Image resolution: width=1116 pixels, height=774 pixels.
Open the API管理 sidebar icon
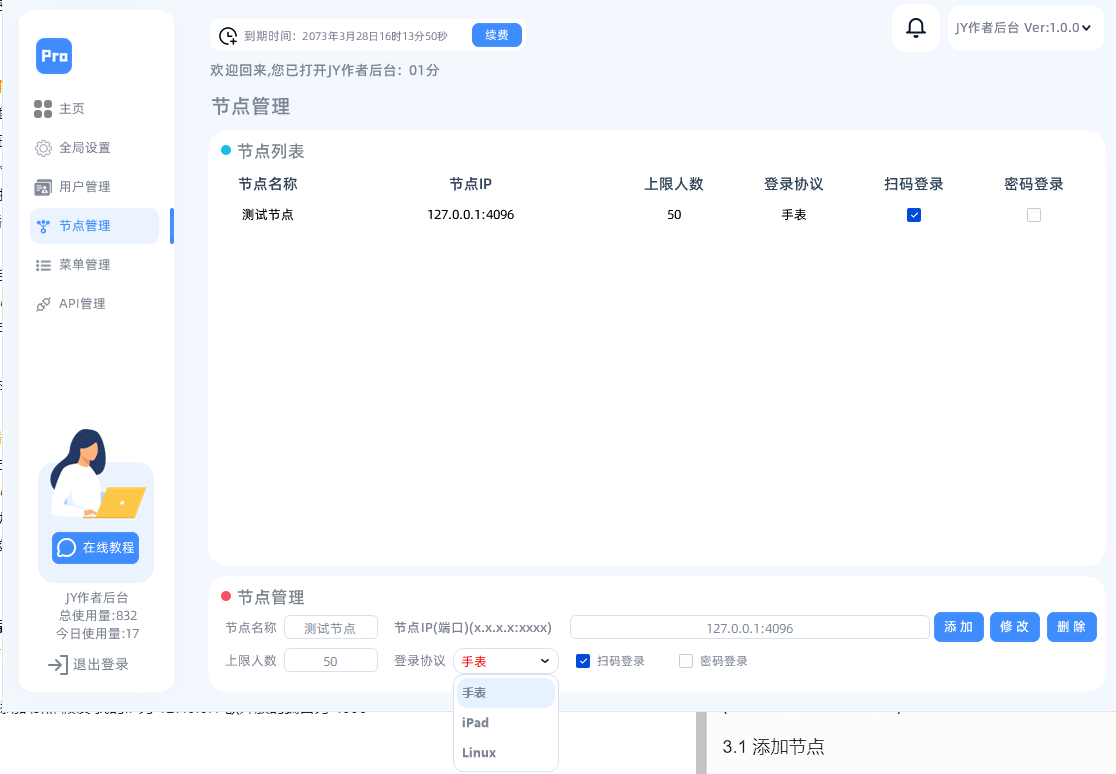pyautogui.click(x=42, y=304)
